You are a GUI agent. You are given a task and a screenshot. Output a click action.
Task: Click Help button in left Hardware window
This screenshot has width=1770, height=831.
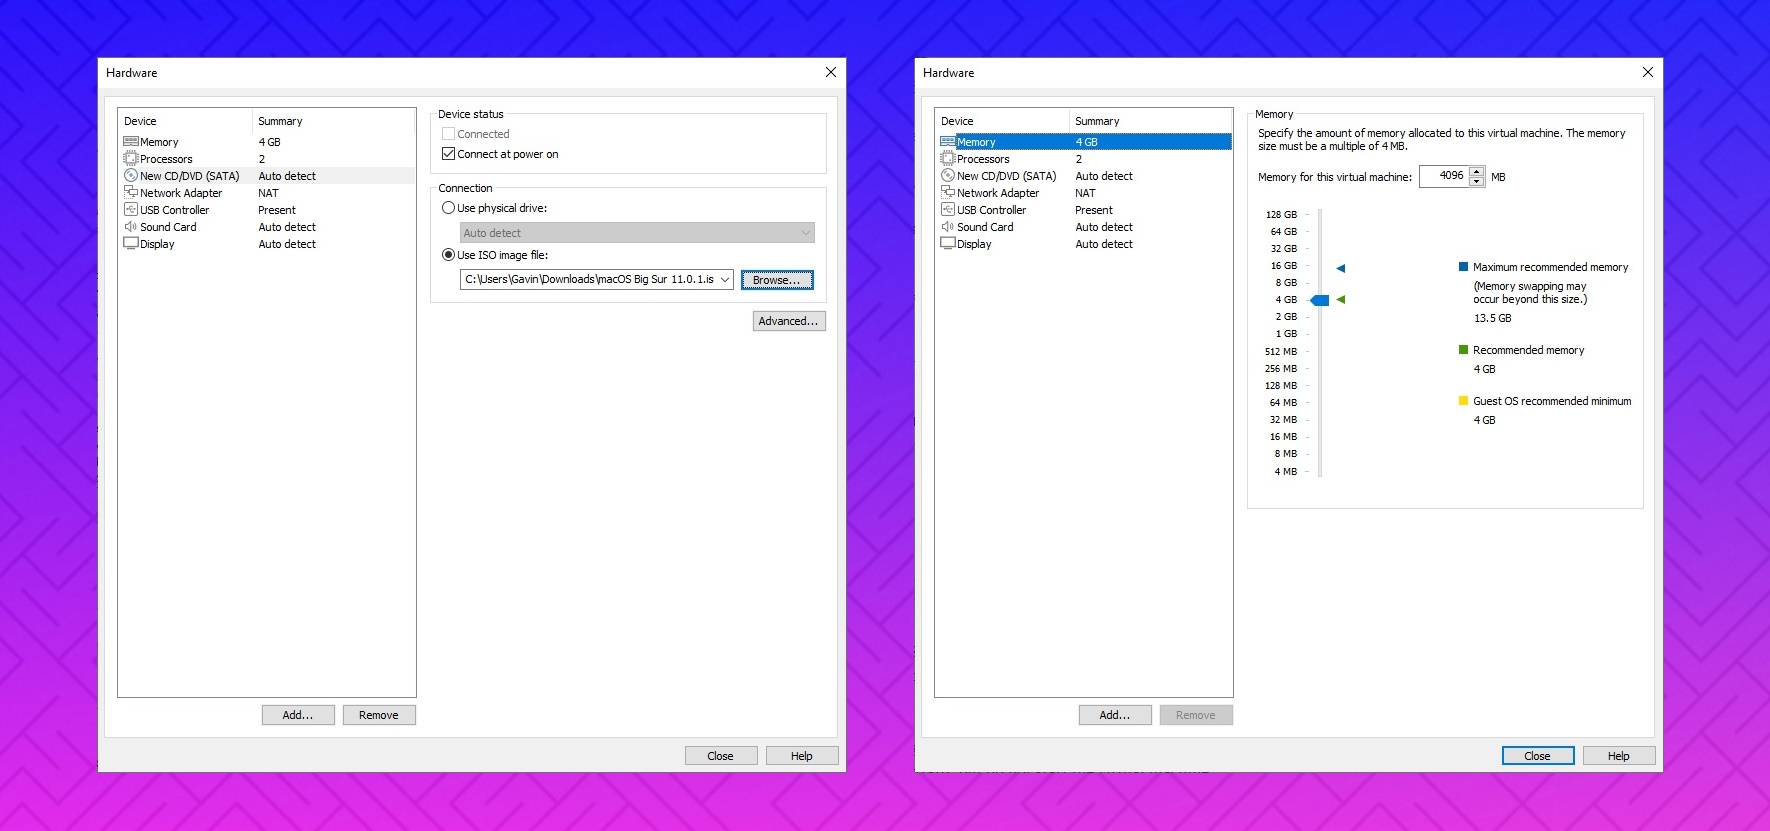click(x=802, y=756)
